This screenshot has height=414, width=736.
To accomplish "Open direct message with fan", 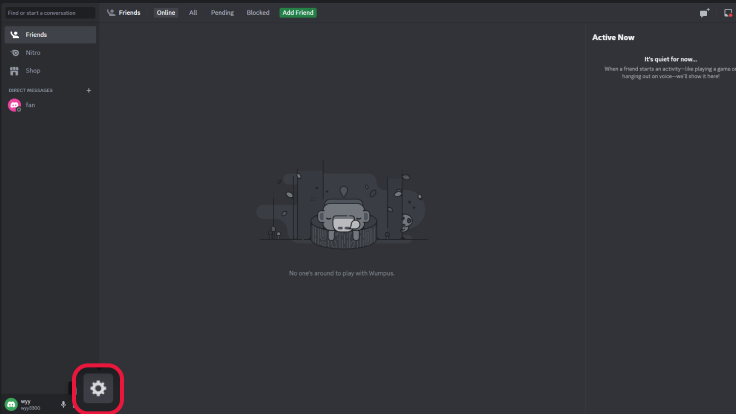I will point(50,105).
